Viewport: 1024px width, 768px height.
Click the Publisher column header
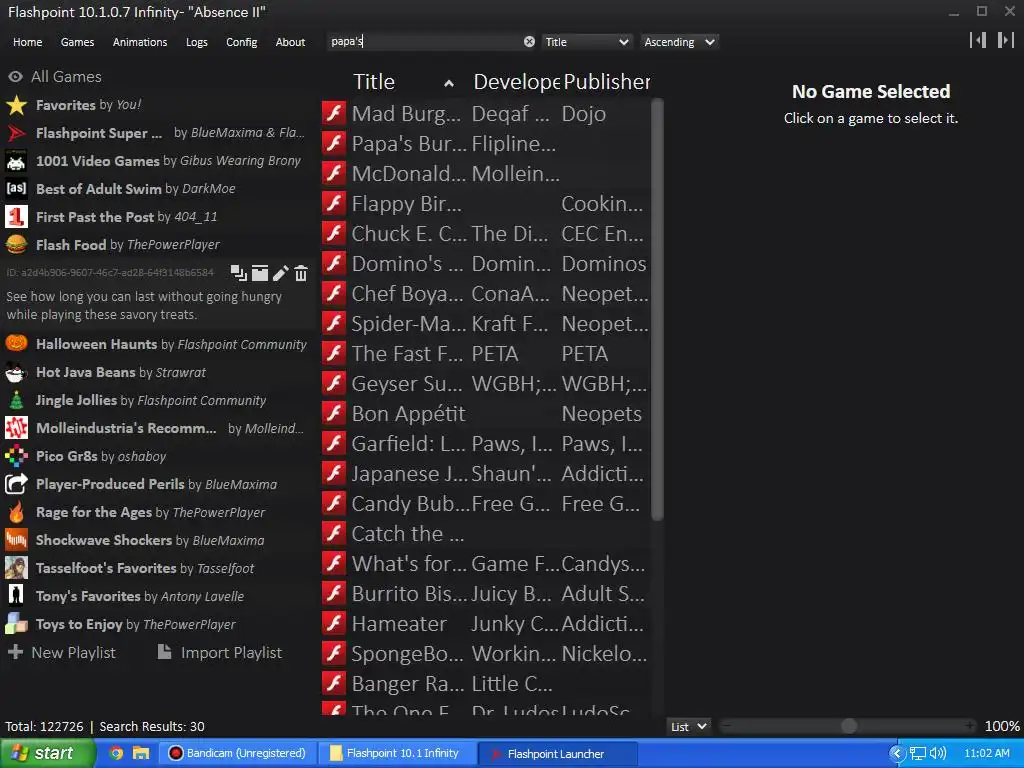point(606,82)
